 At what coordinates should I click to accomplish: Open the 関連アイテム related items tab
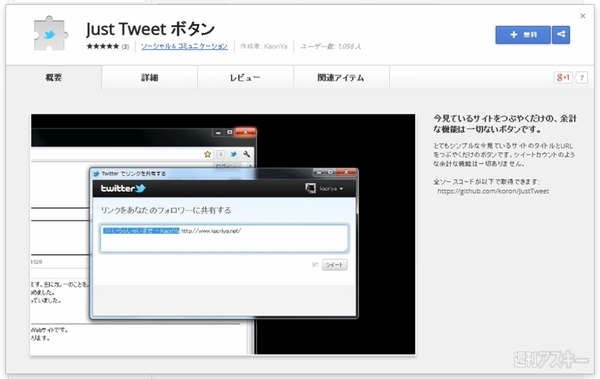click(x=341, y=78)
